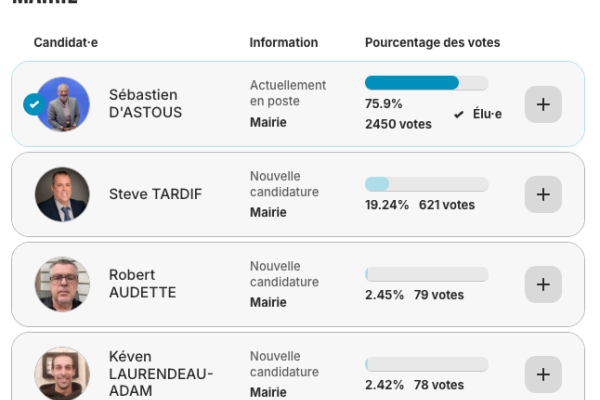Click the Pourcentage des votes column header
The image size is (600, 400).
(432, 43)
